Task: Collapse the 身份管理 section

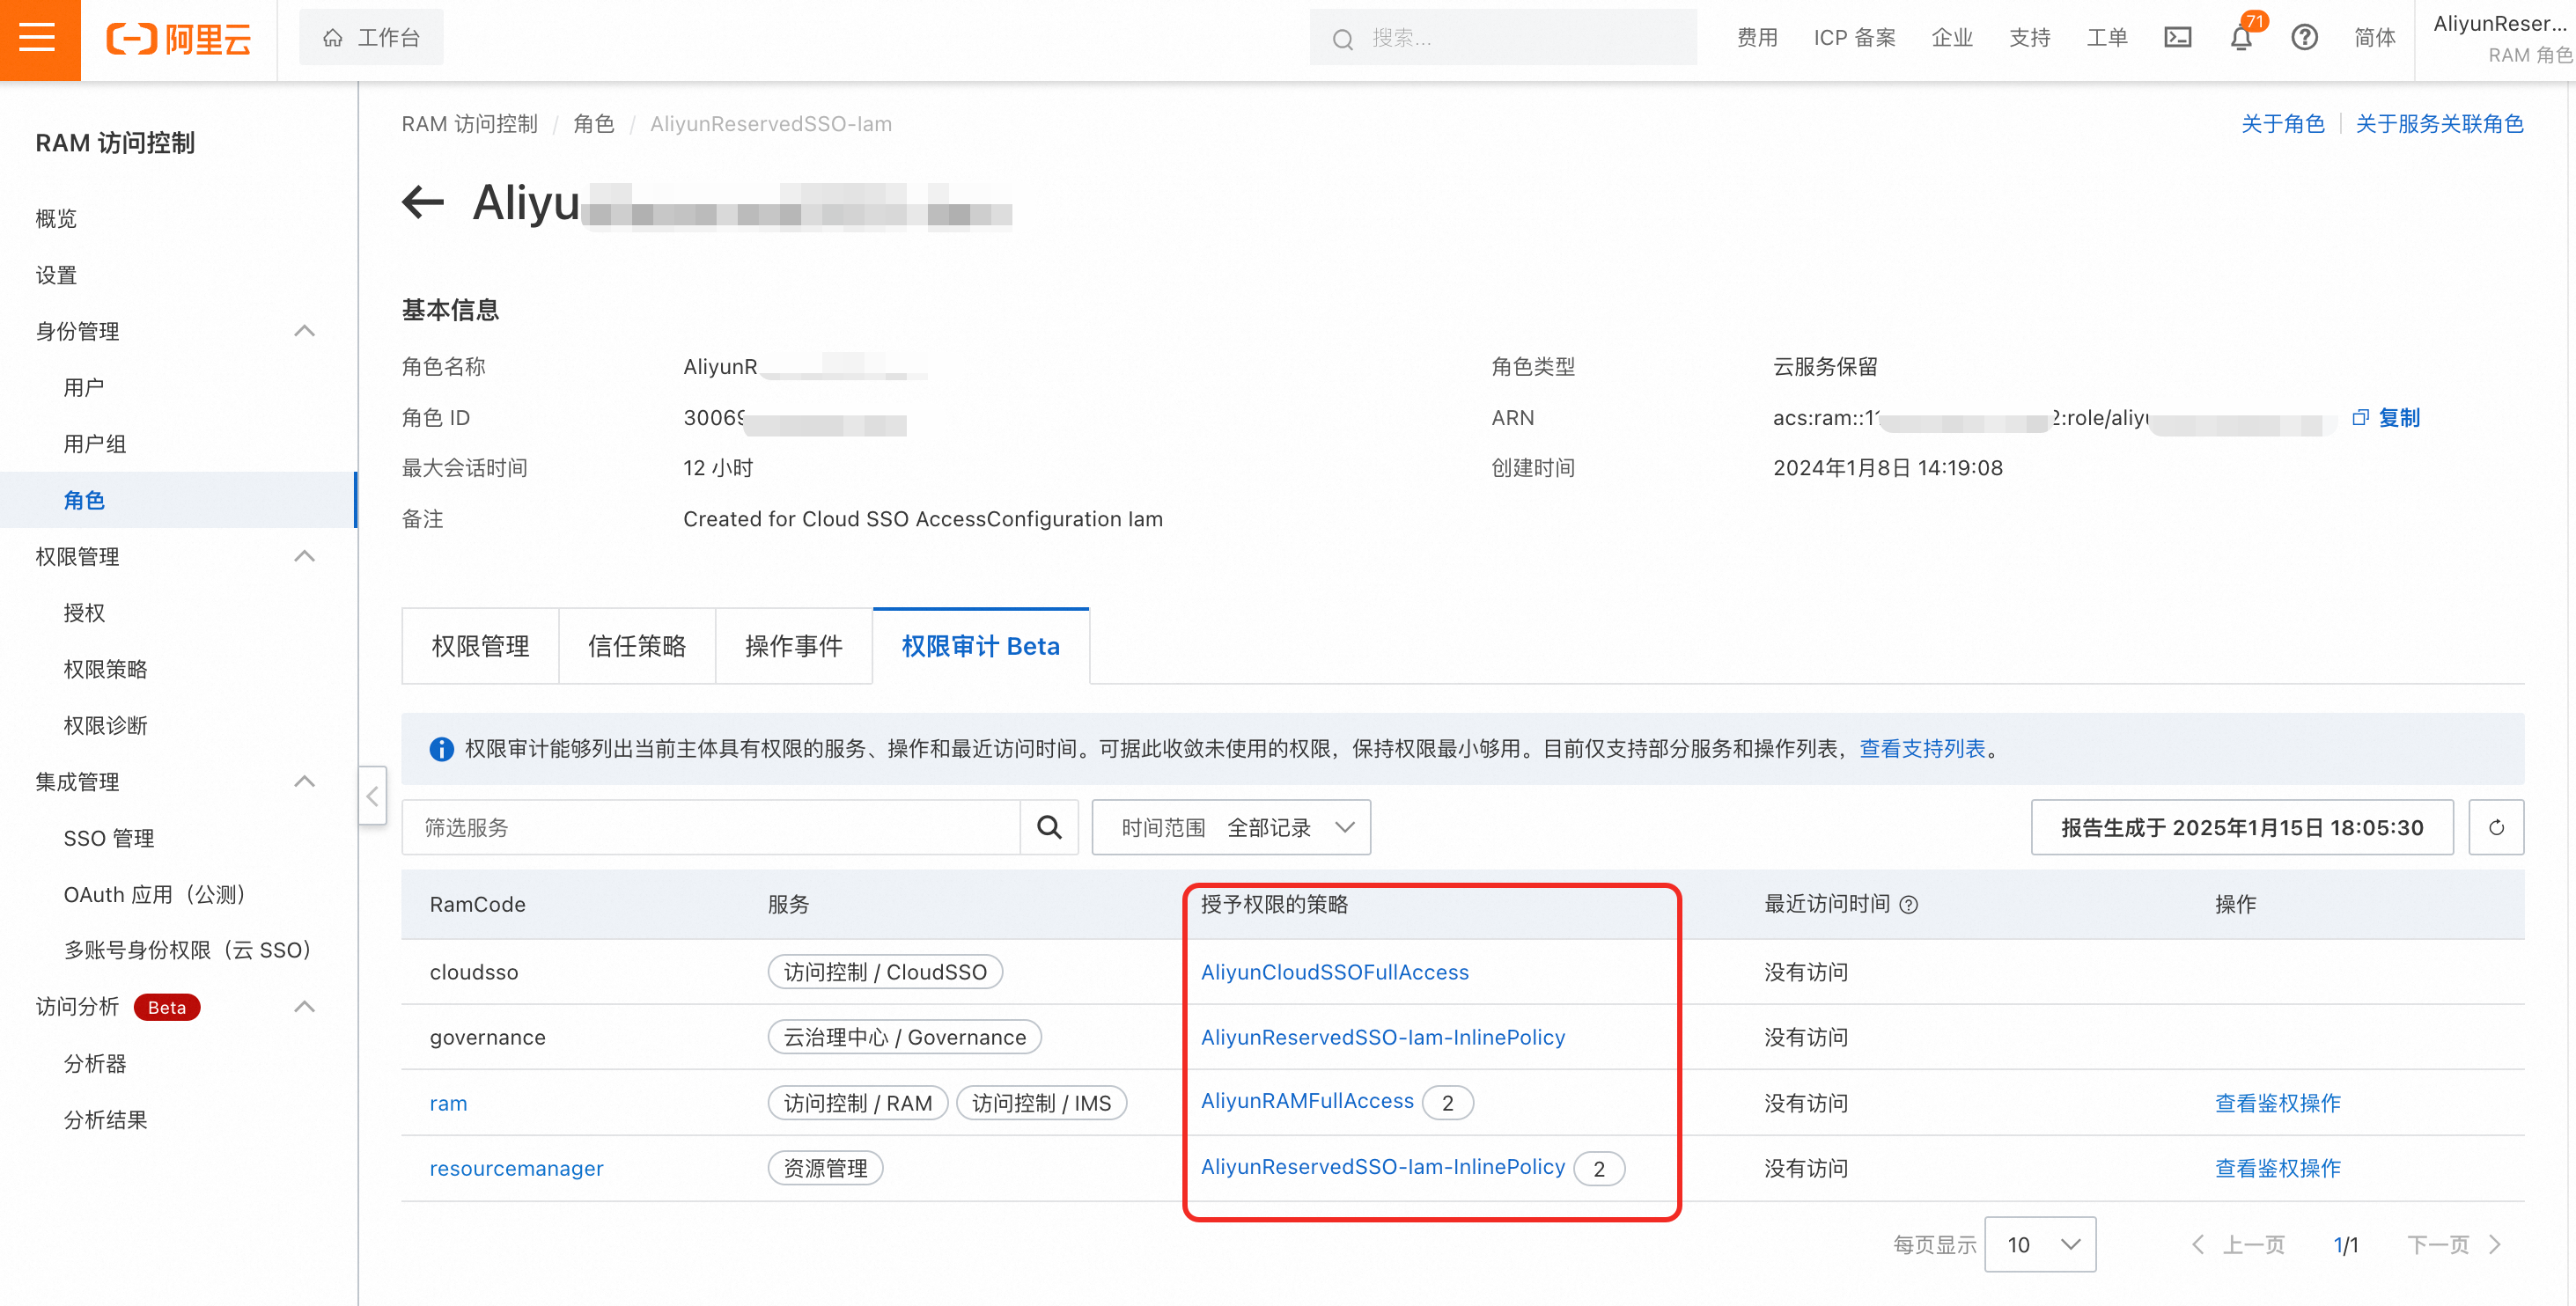Action: click(304, 331)
